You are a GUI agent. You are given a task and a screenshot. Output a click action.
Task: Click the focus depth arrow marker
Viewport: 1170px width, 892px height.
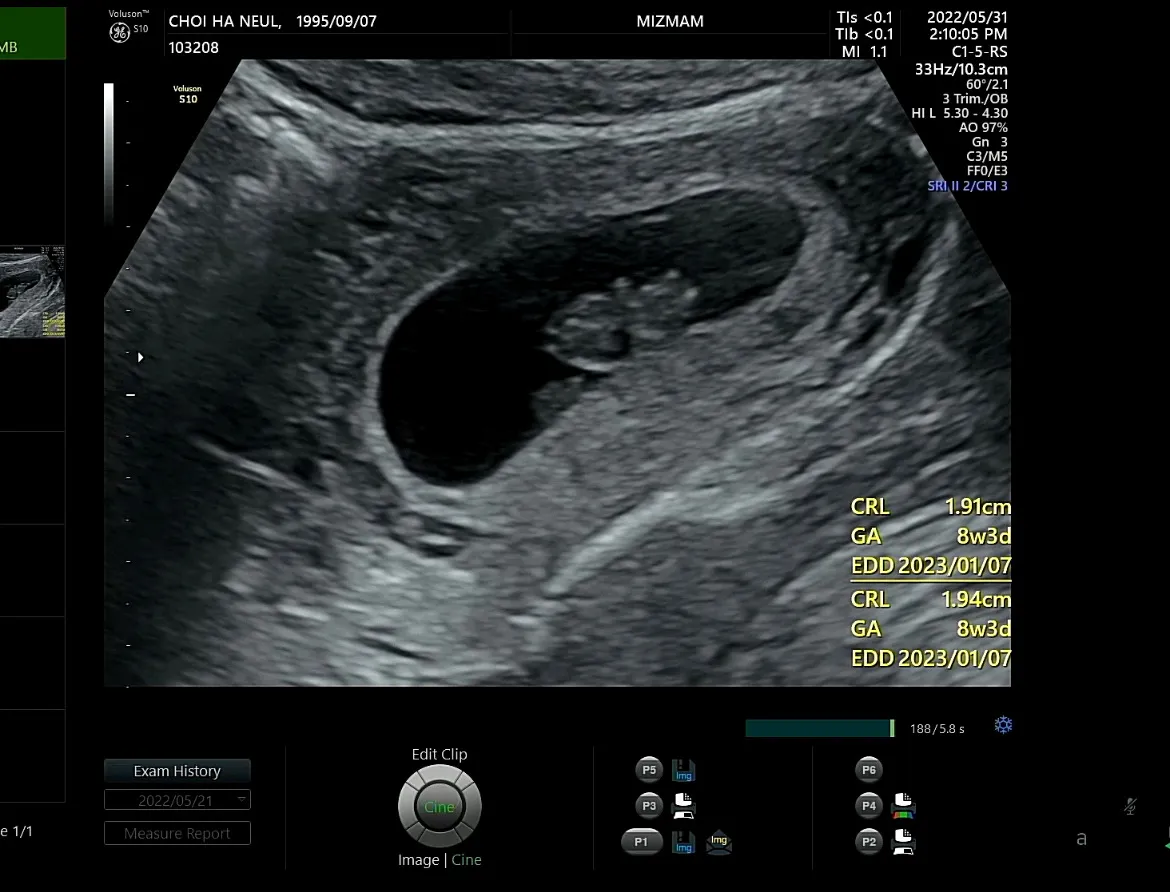coord(140,358)
